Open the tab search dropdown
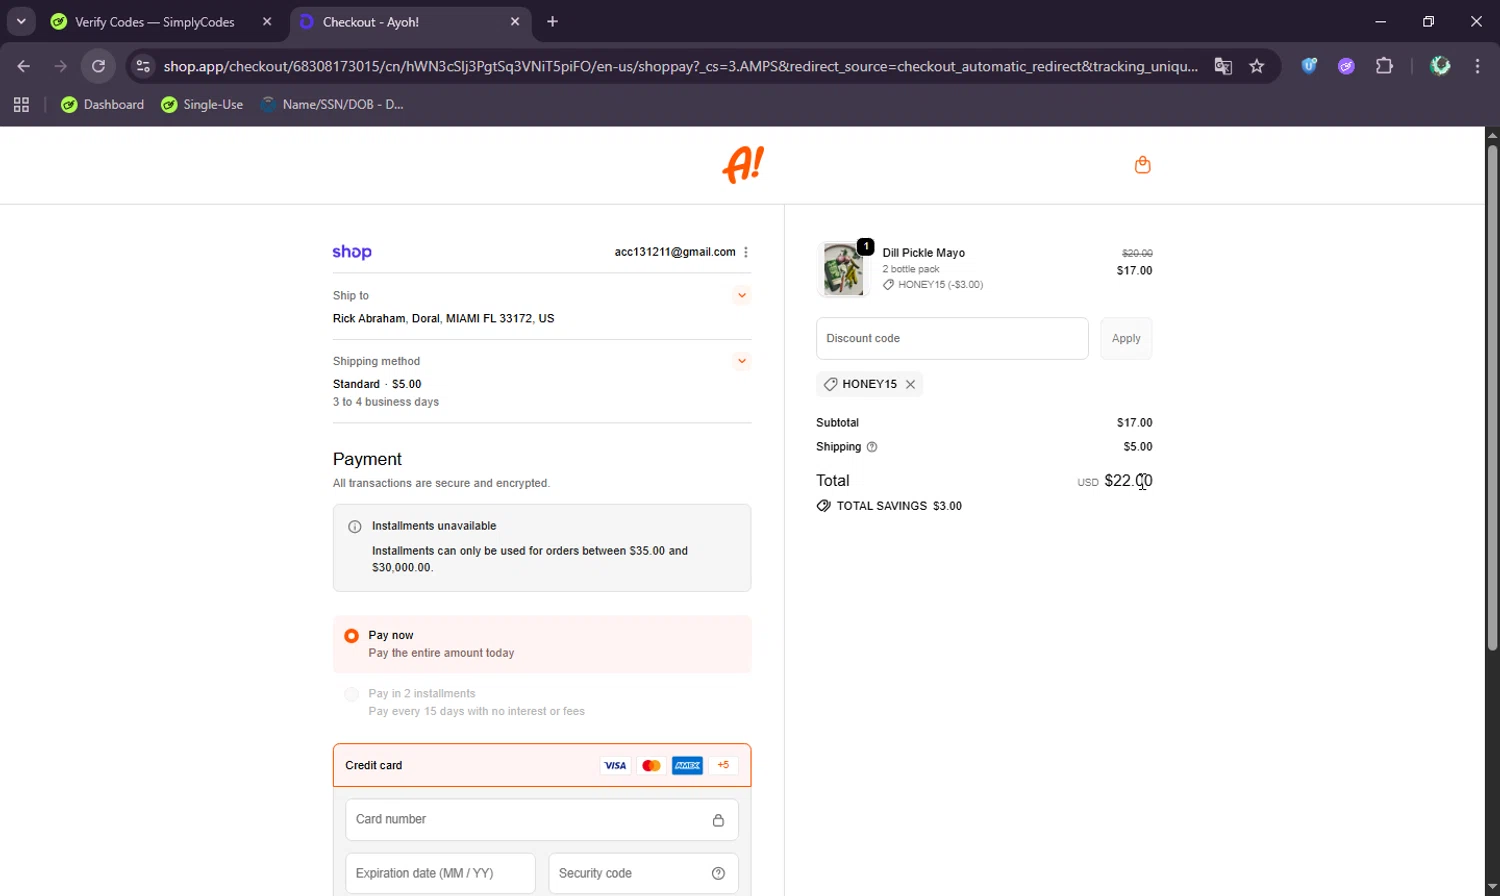This screenshot has height=896, width=1500. [x=21, y=21]
